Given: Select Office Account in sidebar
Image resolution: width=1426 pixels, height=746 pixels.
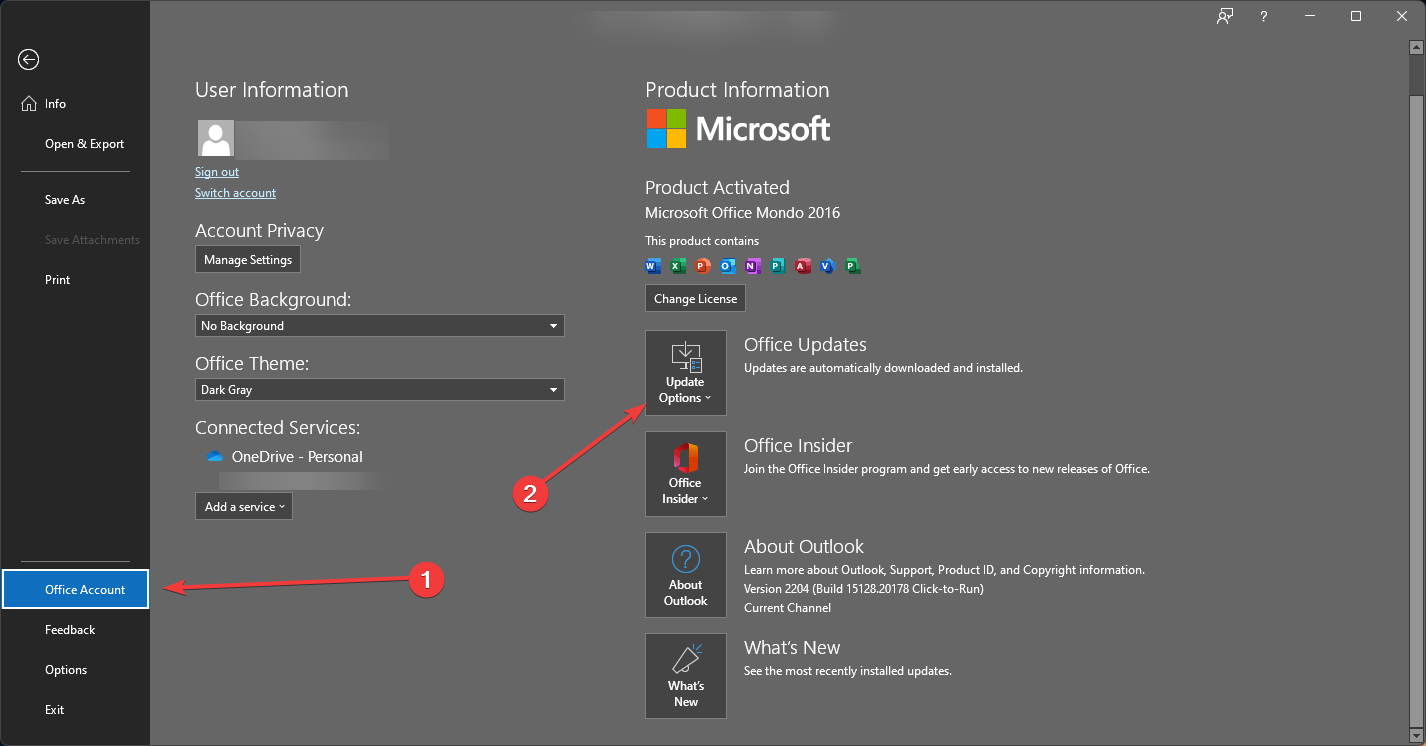Looking at the screenshot, I should click(75, 590).
